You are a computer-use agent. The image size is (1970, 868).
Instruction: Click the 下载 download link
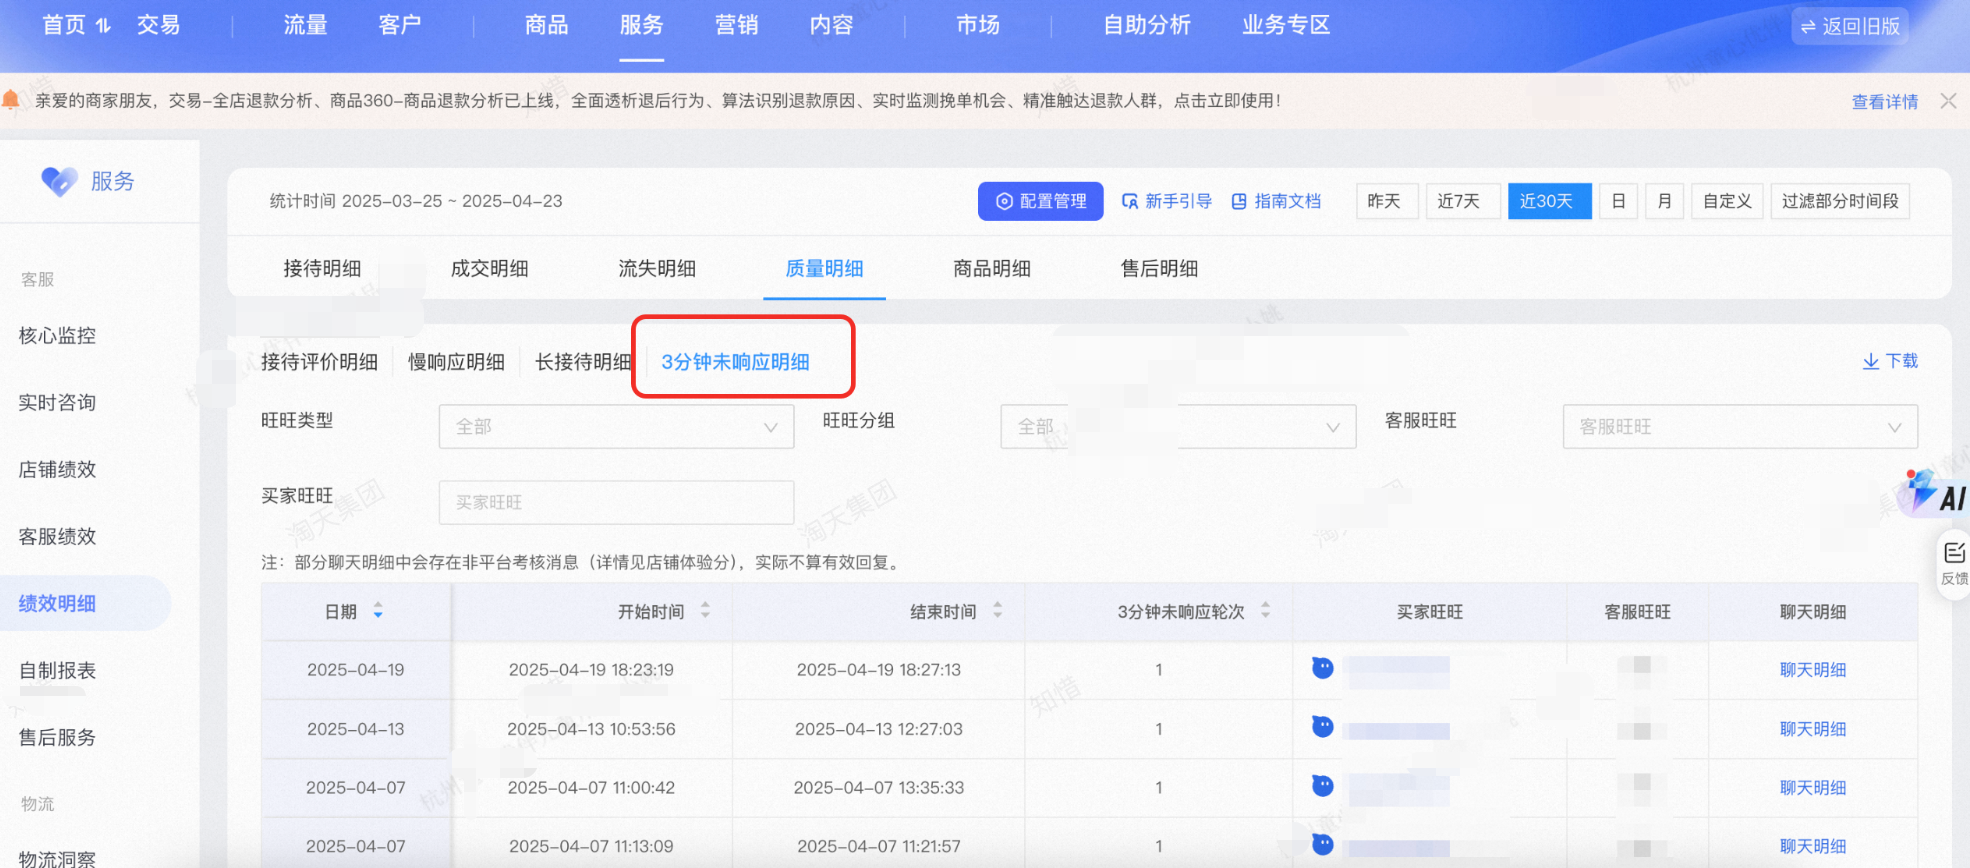click(x=1890, y=361)
